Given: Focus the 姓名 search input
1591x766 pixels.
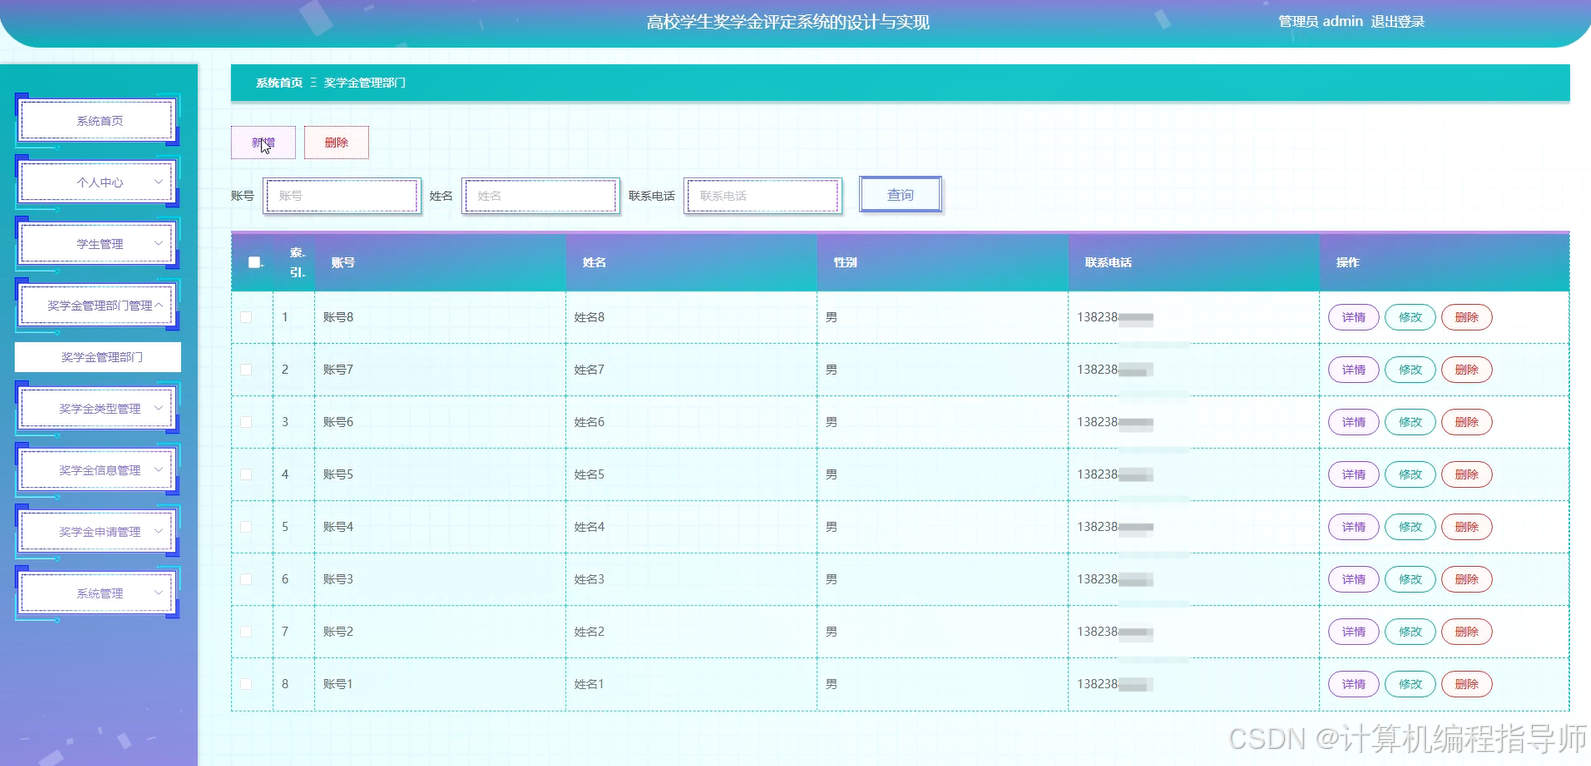Looking at the screenshot, I should click(540, 196).
